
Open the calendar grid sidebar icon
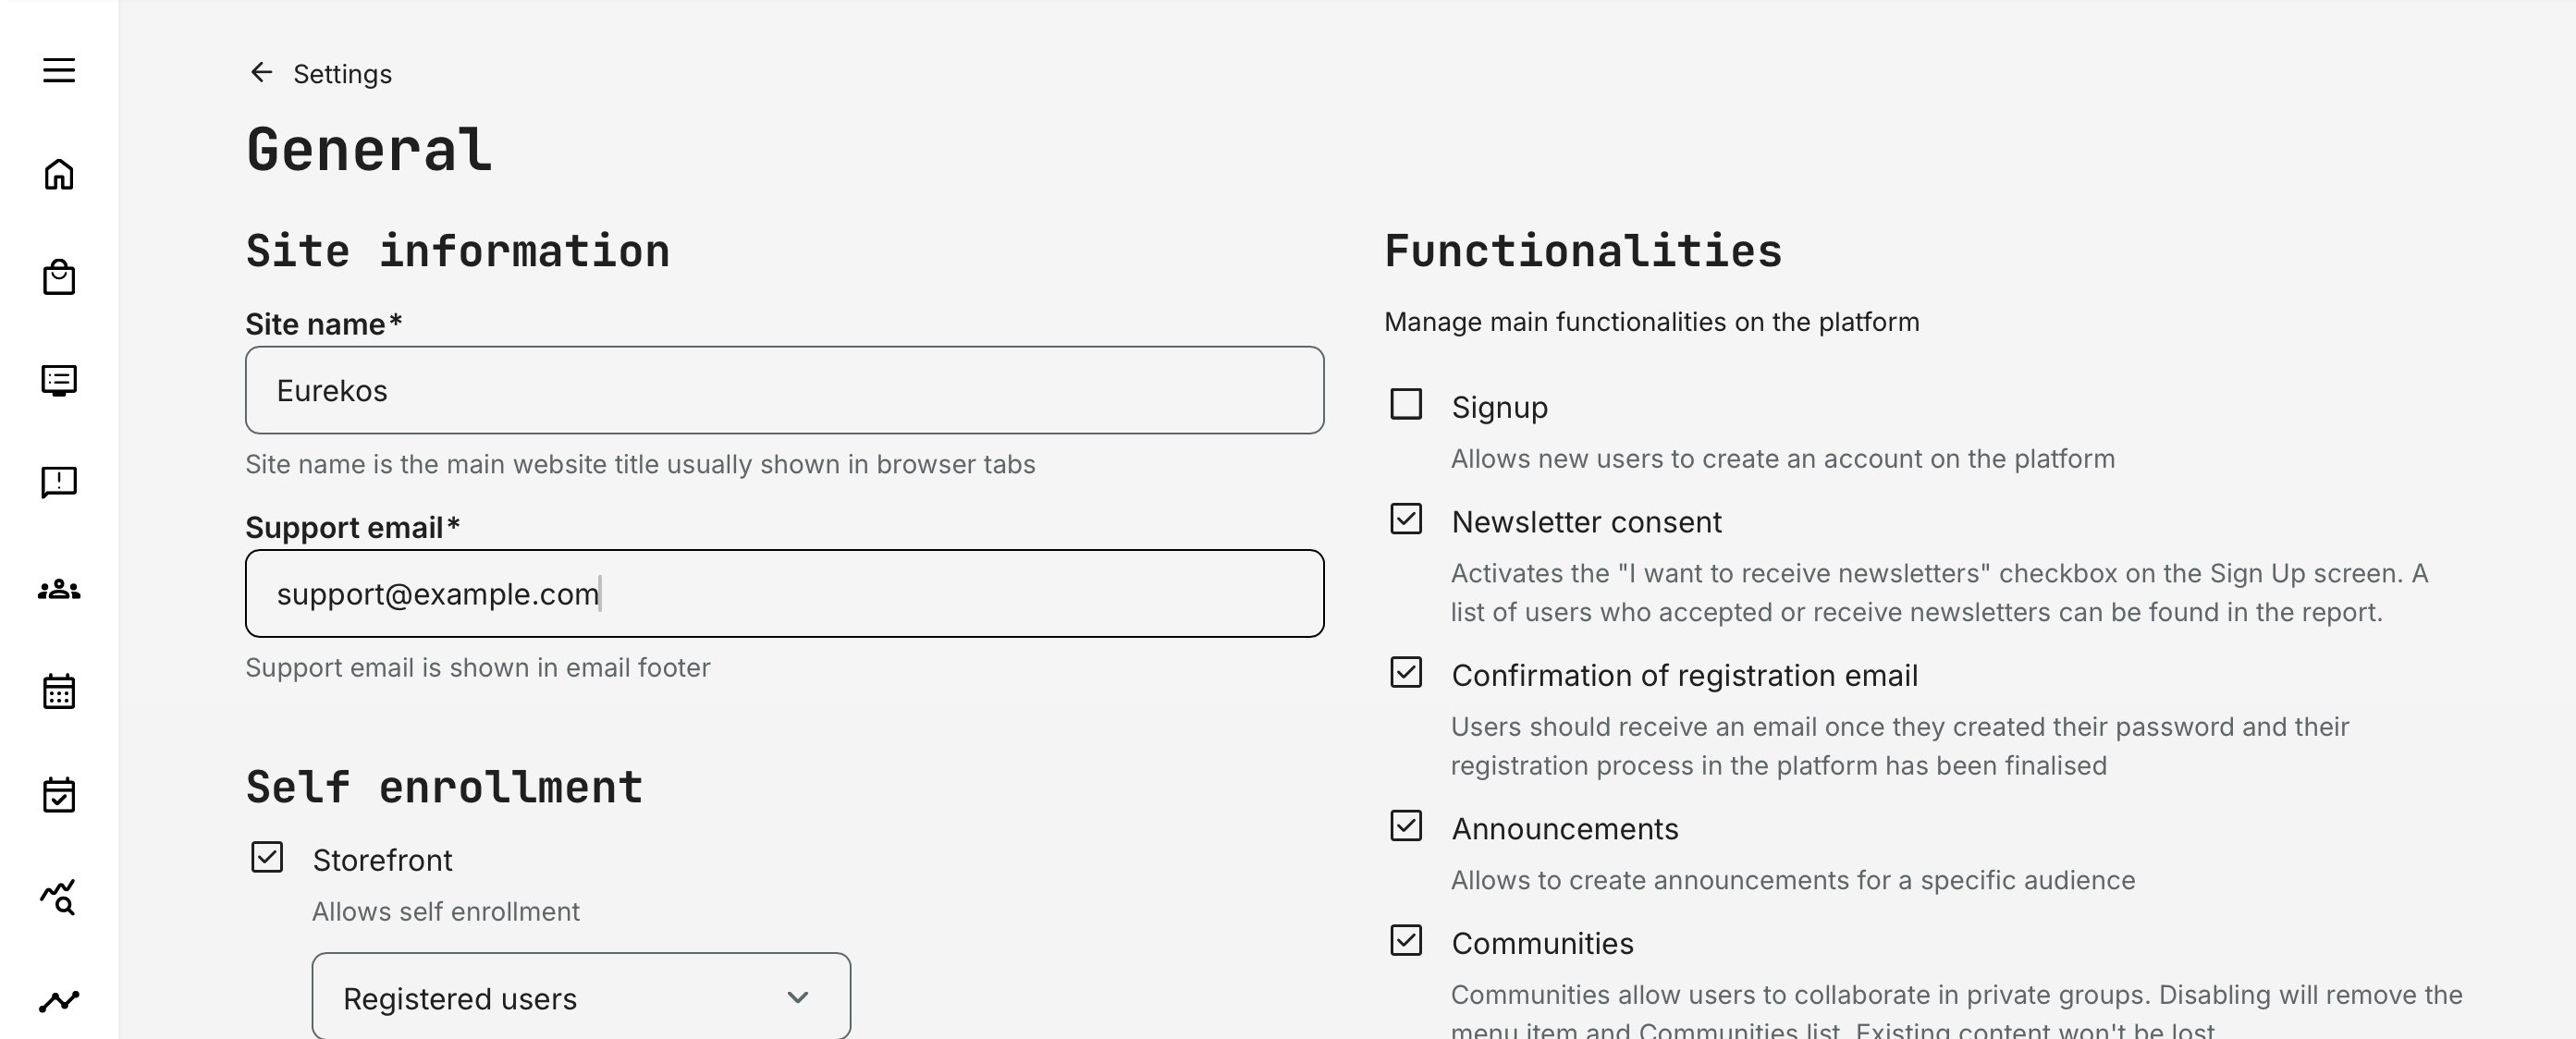59,691
